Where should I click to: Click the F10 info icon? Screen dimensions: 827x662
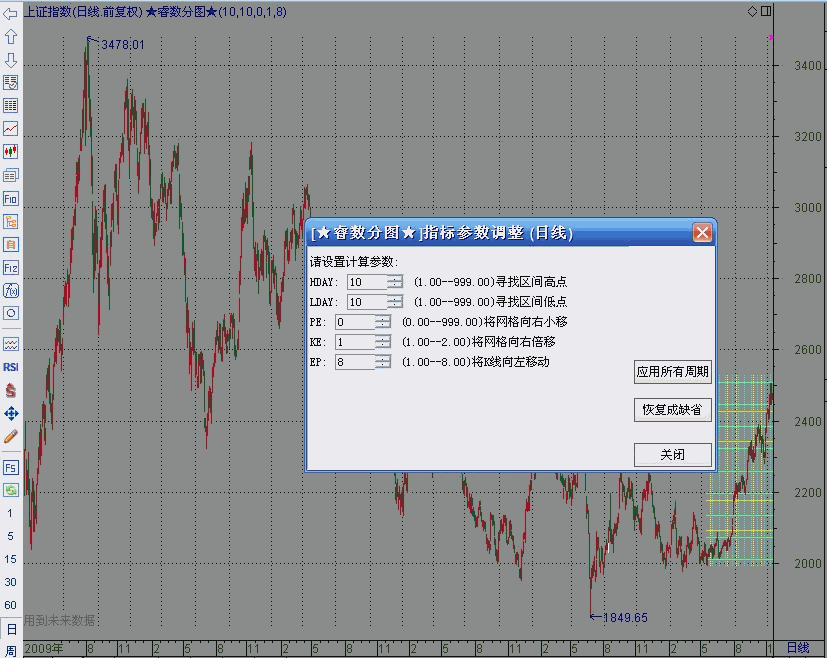click(x=11, y=198)
